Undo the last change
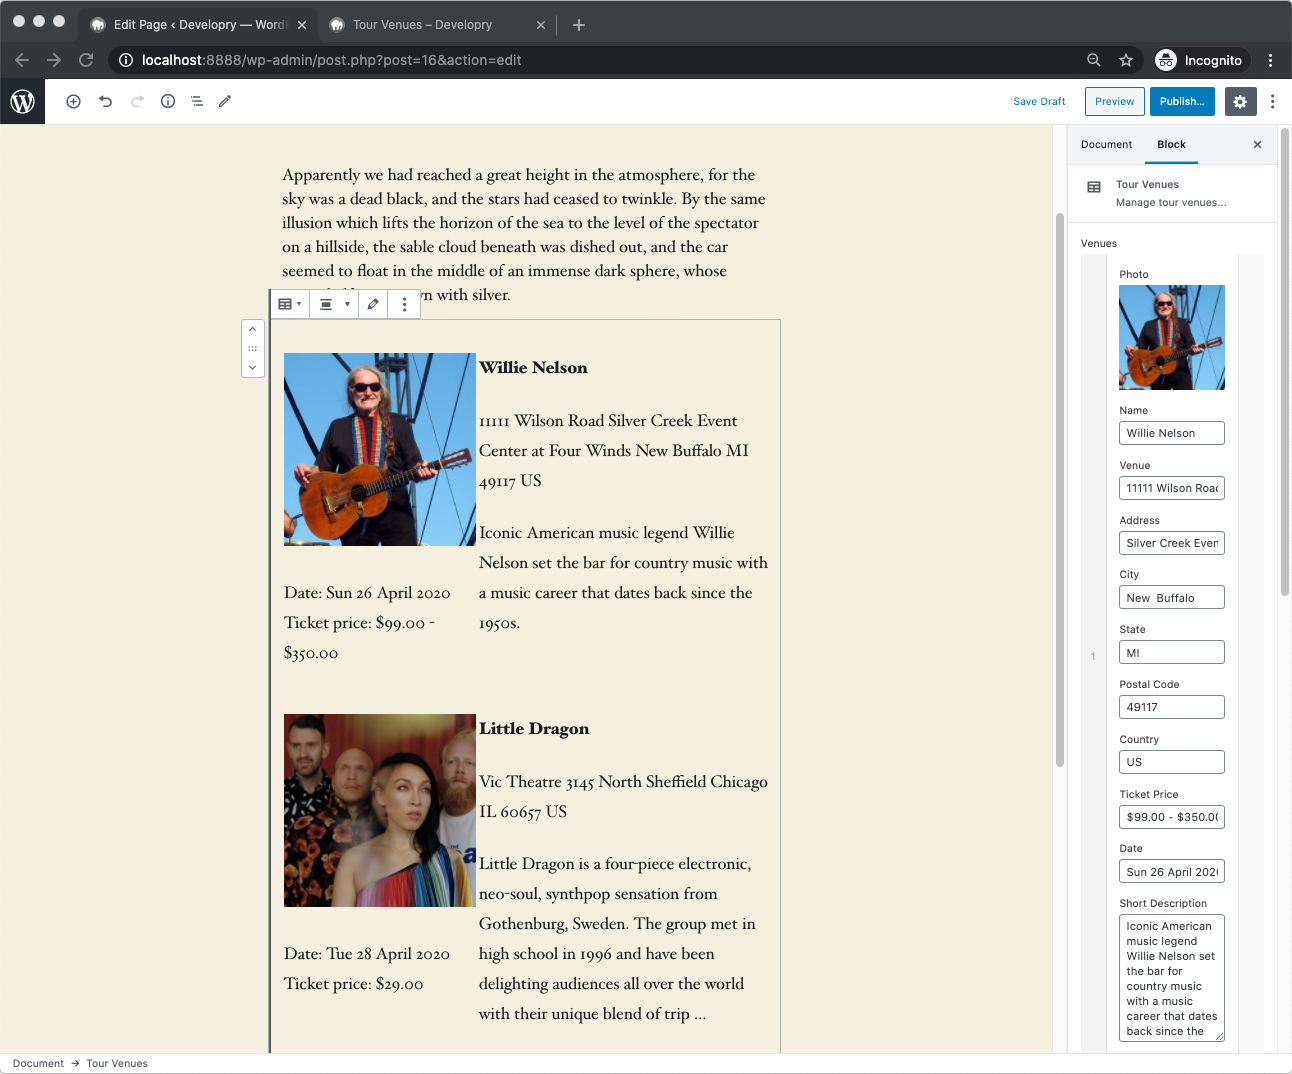This screenshot has width=1292, height=1074. click(105, 101)
